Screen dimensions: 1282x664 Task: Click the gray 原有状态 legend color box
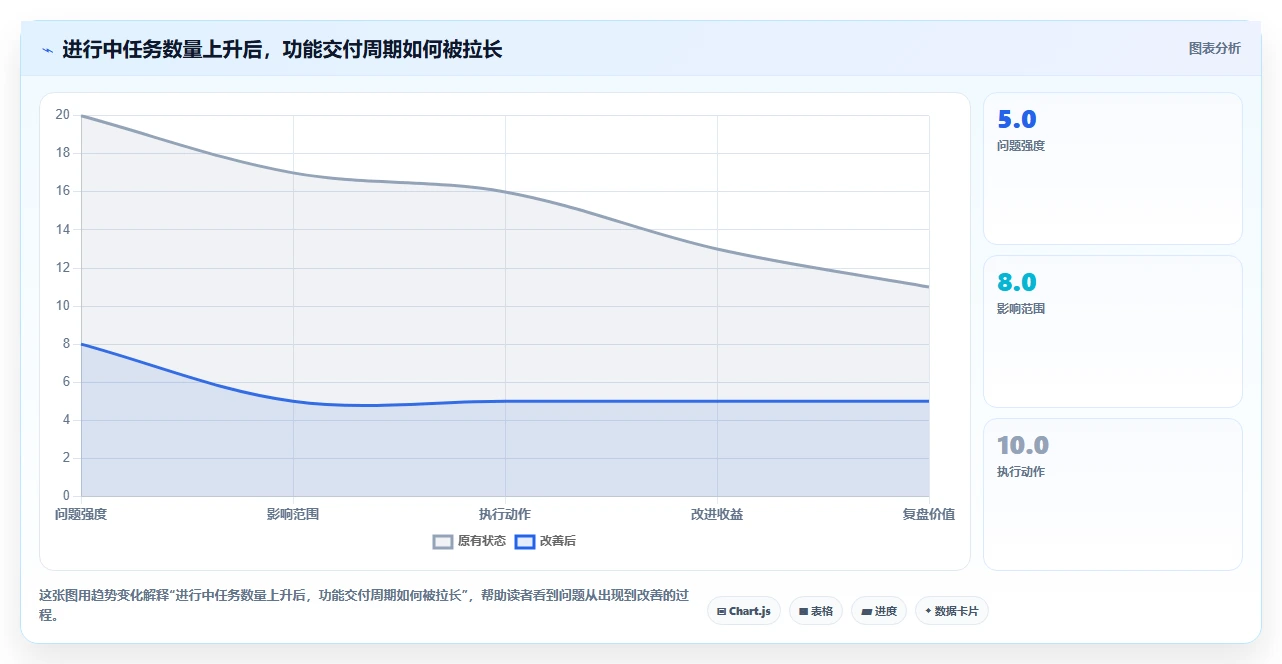click(x=443, y=542)
